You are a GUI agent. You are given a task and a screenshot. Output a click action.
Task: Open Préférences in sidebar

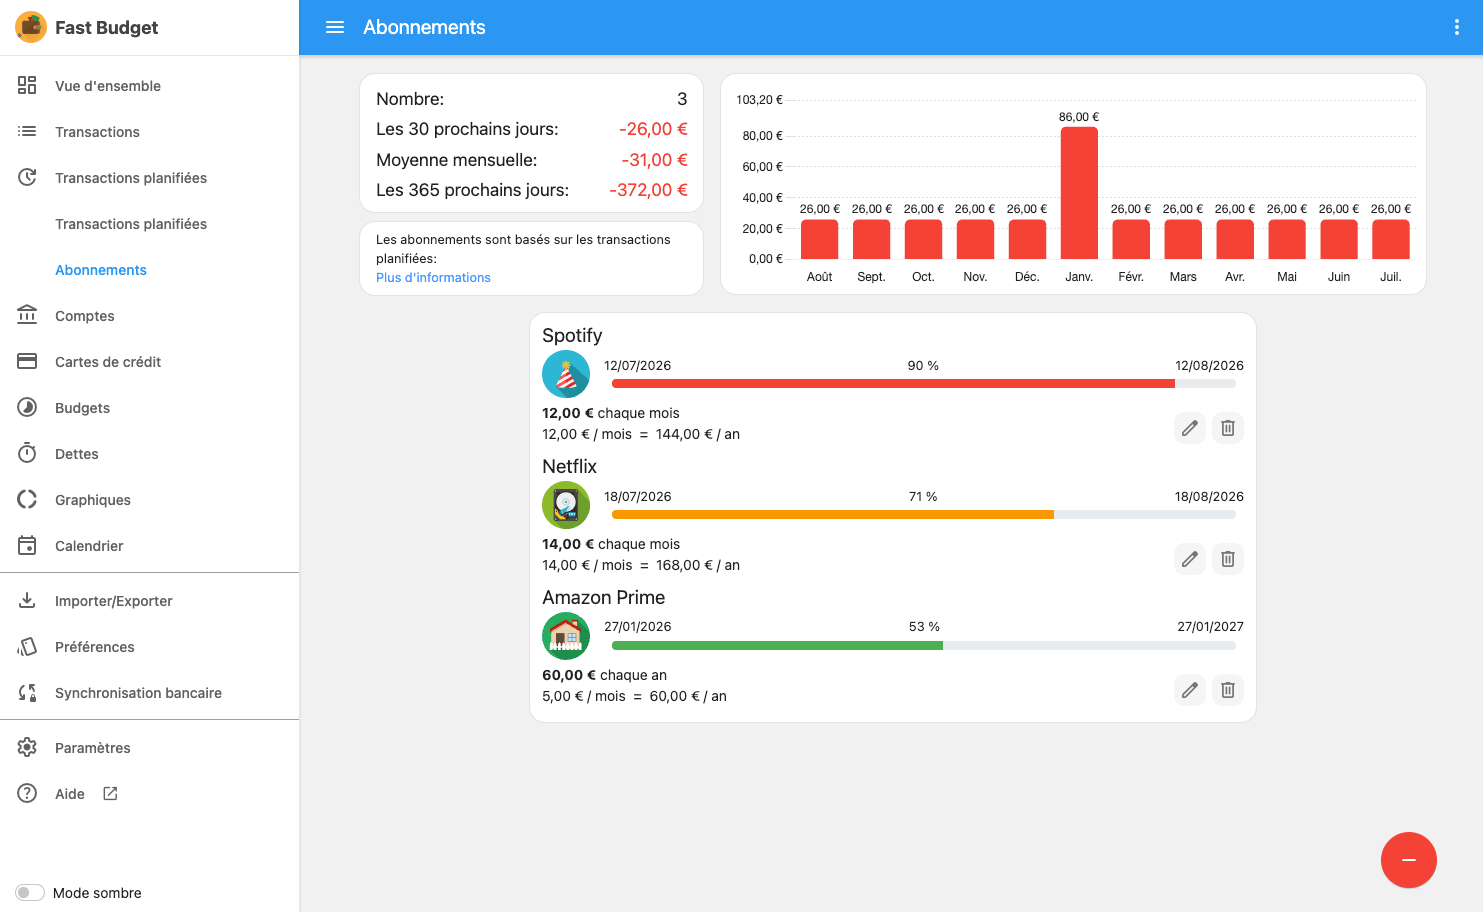[150, 646]
